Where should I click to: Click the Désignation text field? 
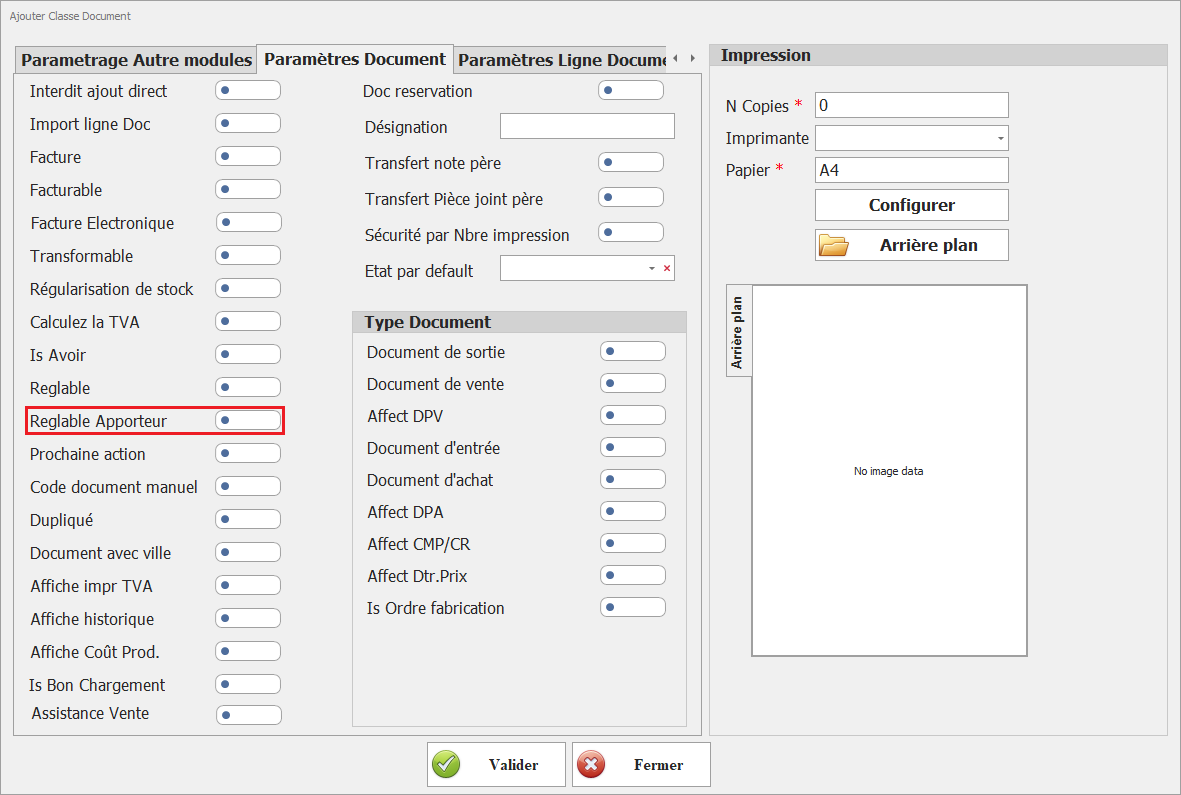click(587, 126)
